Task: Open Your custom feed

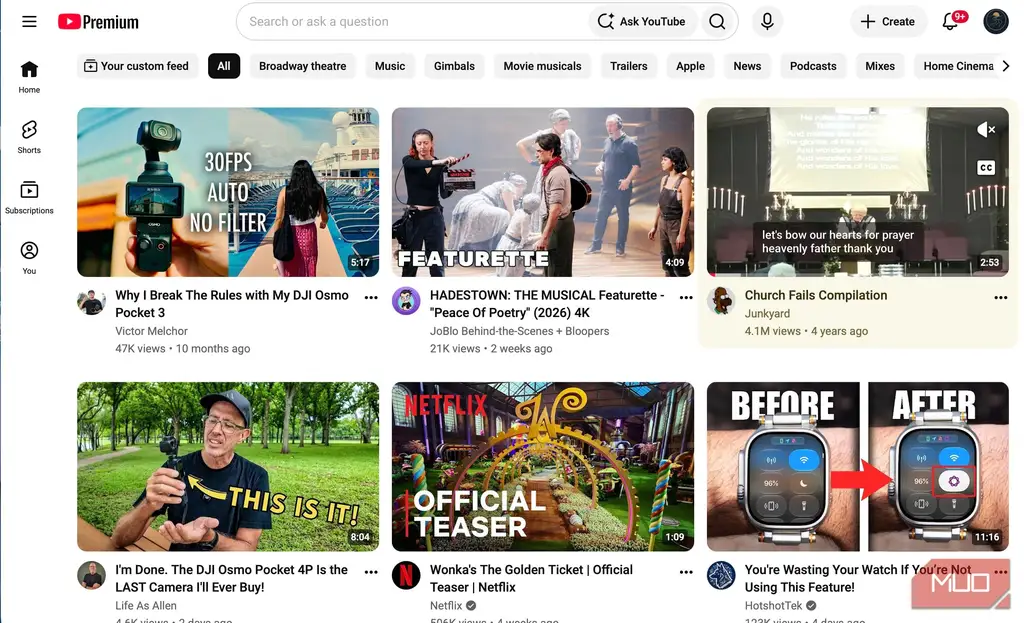Action: coord(137,66)
